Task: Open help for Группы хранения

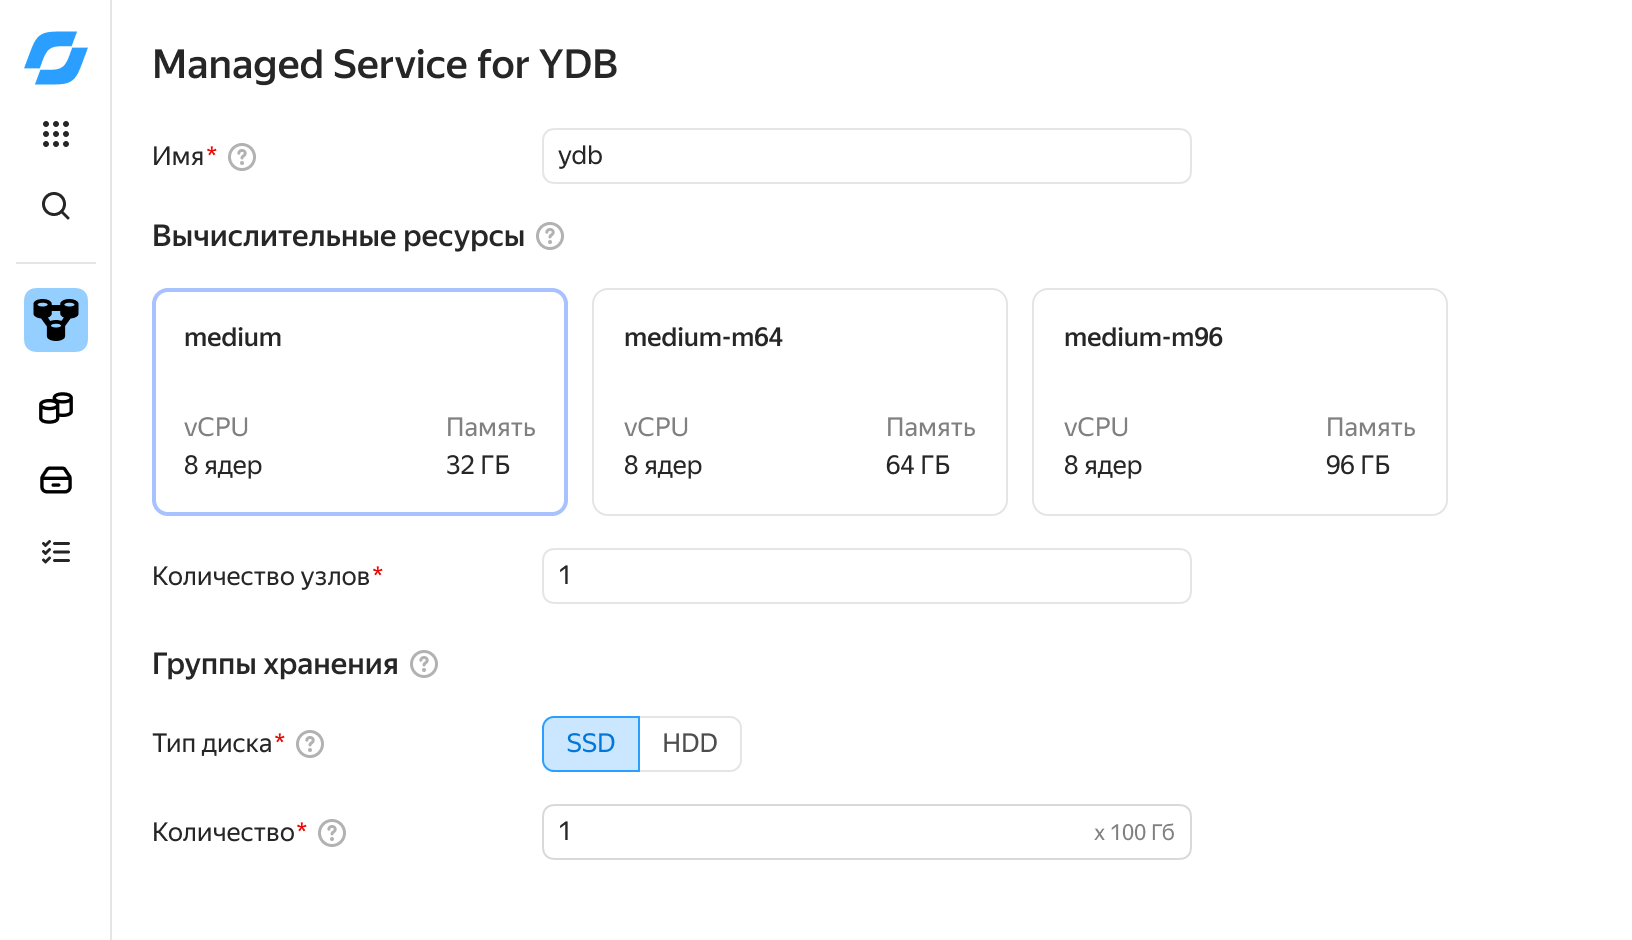Action: [x=422, y=663]
